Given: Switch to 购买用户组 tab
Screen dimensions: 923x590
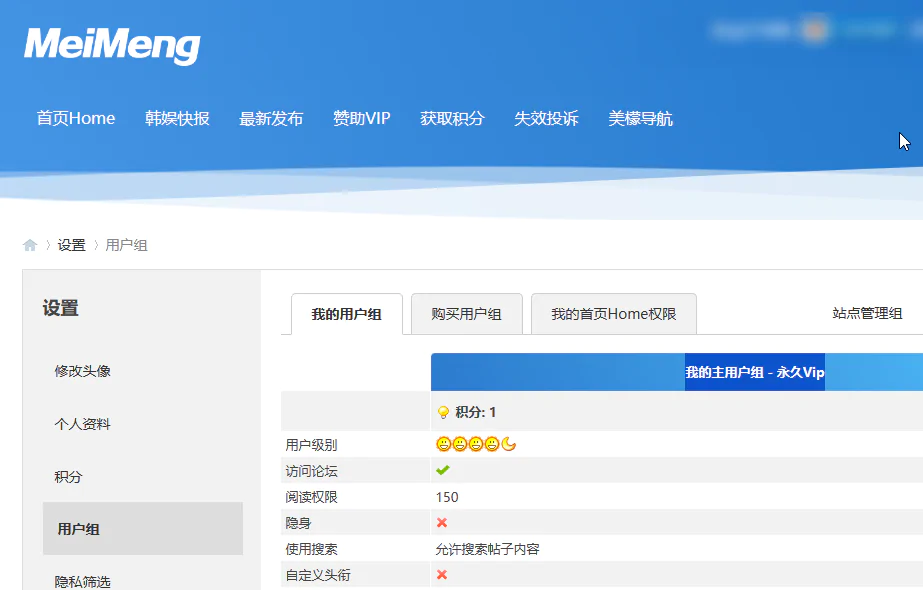Looking at the screenshot, I should [x=466, y=314].
